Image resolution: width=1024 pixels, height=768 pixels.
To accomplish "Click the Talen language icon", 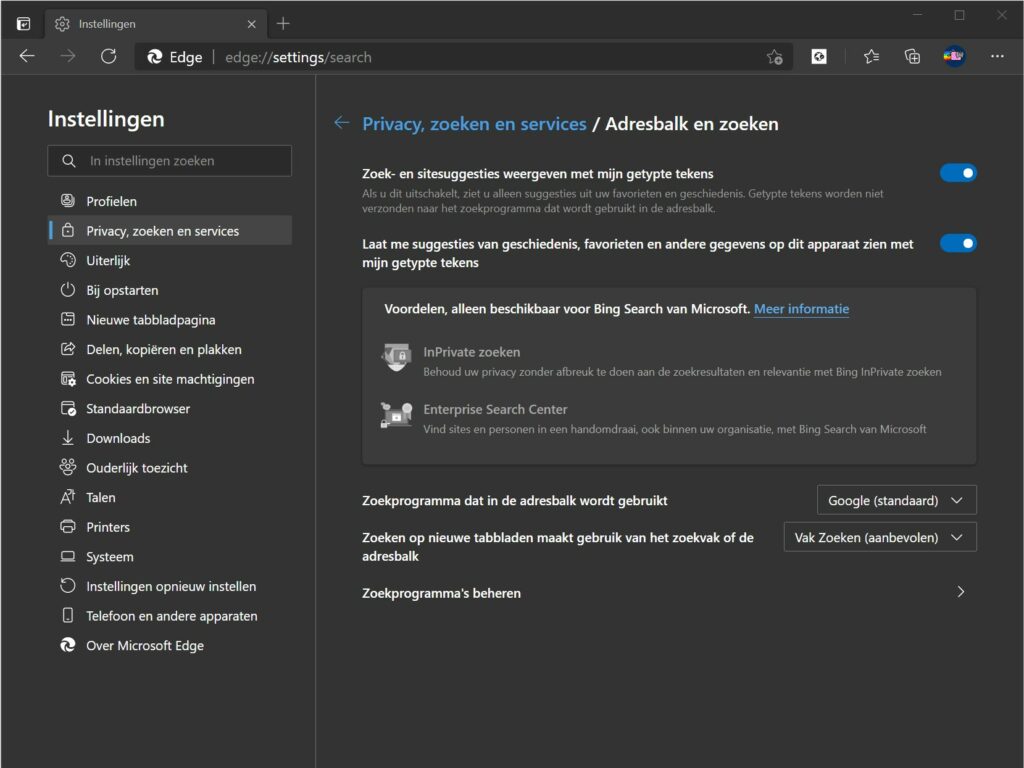I will pyautogui.click(x=68, y=497).
